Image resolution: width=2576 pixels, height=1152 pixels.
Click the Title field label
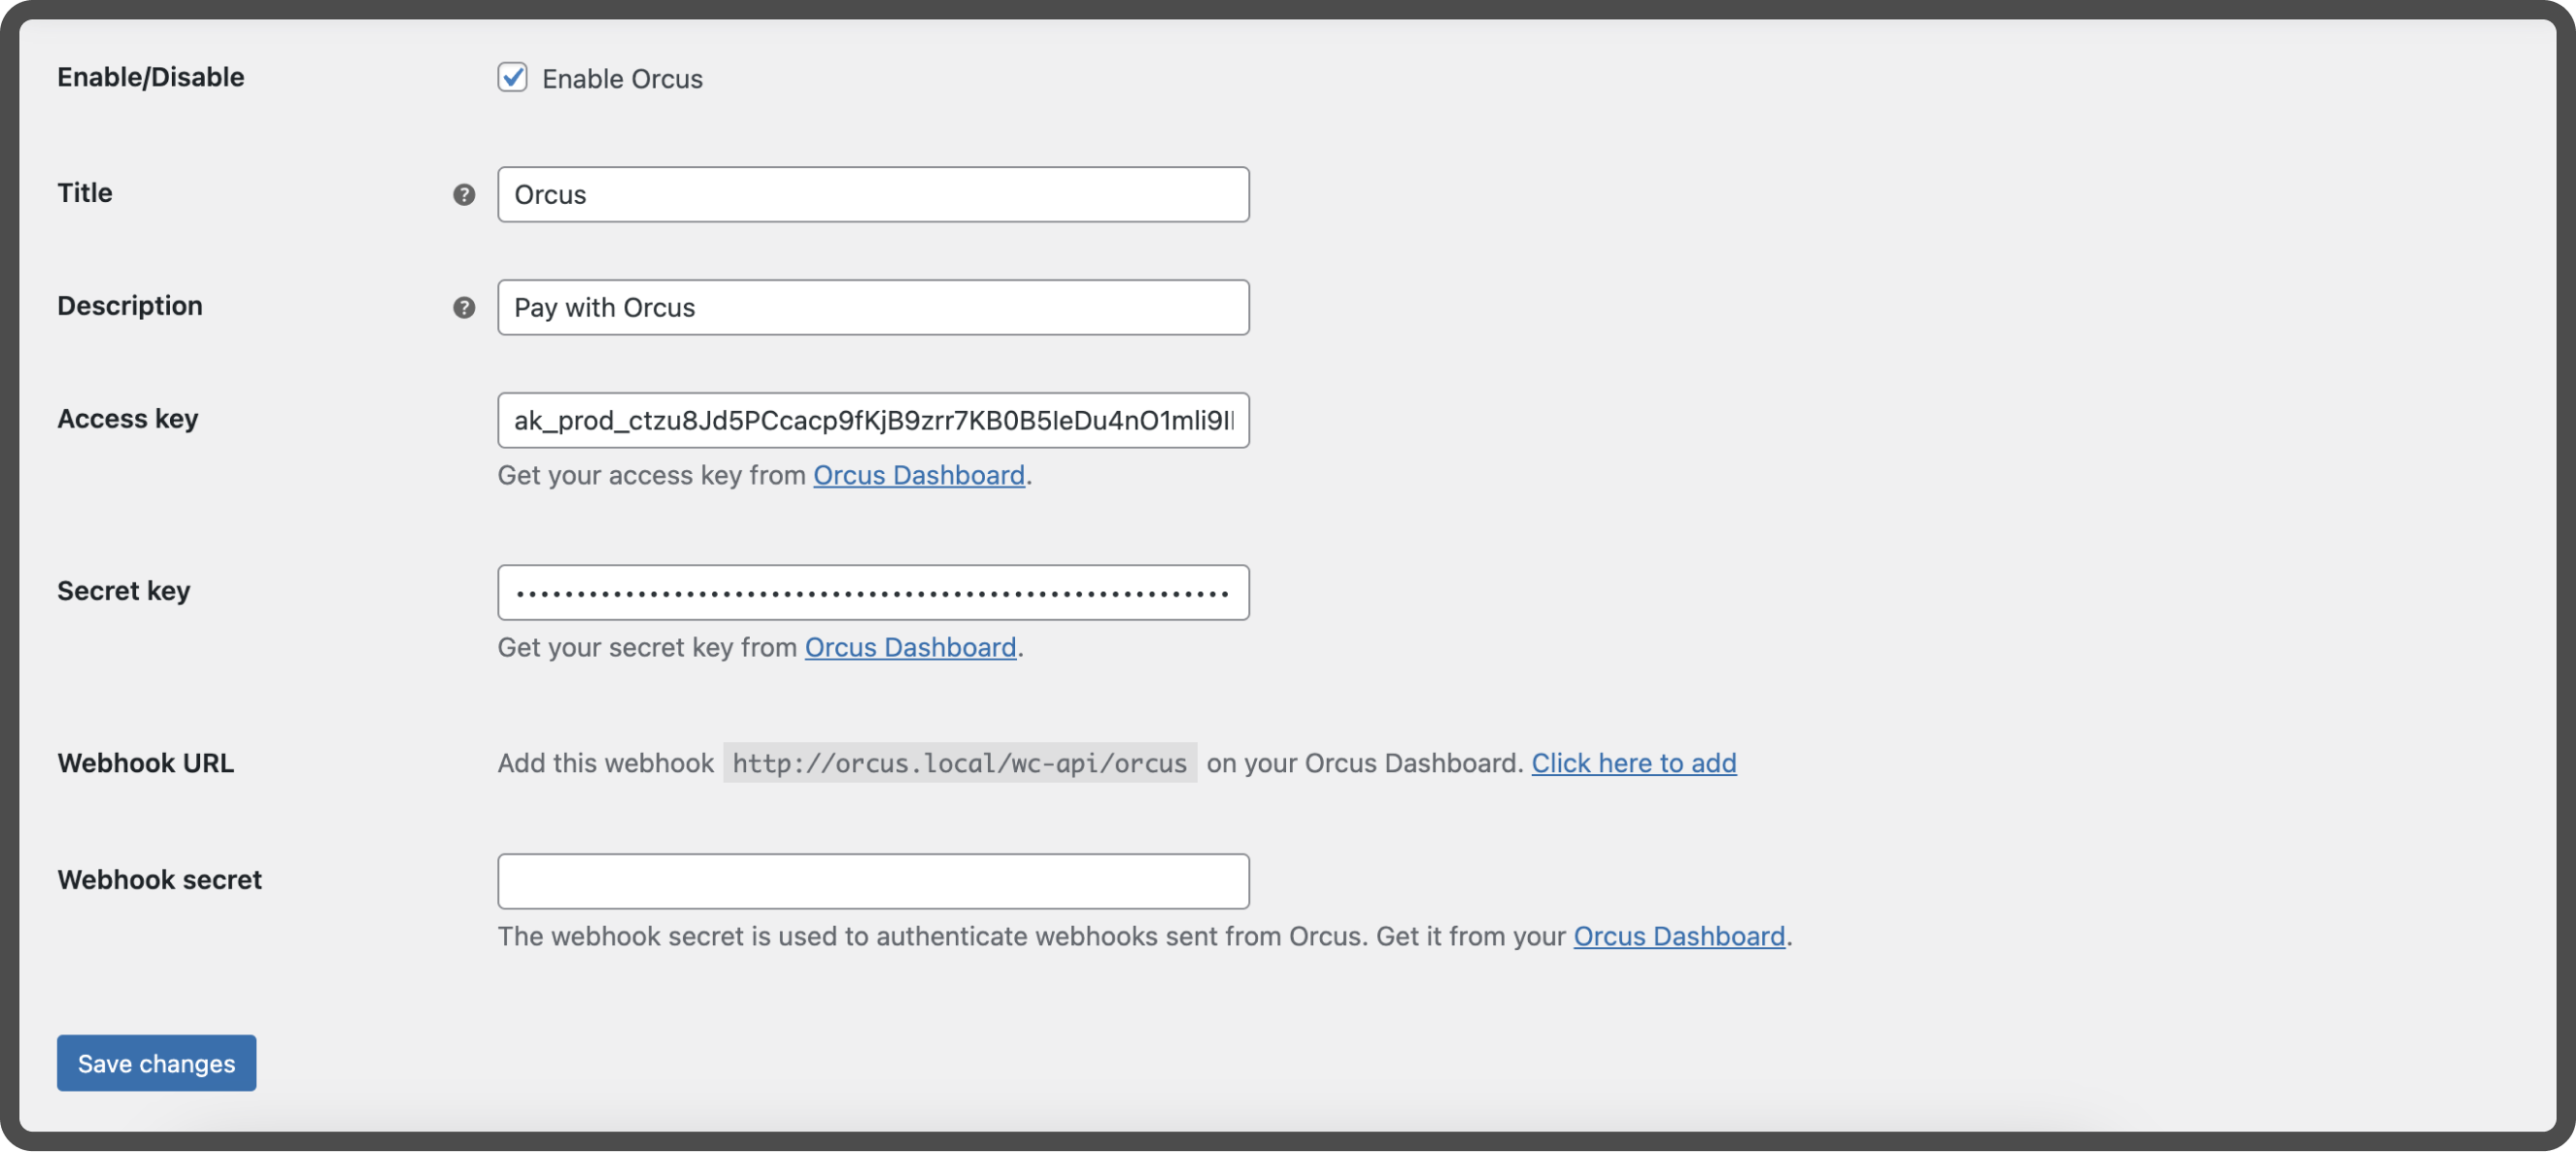(85, 193)
